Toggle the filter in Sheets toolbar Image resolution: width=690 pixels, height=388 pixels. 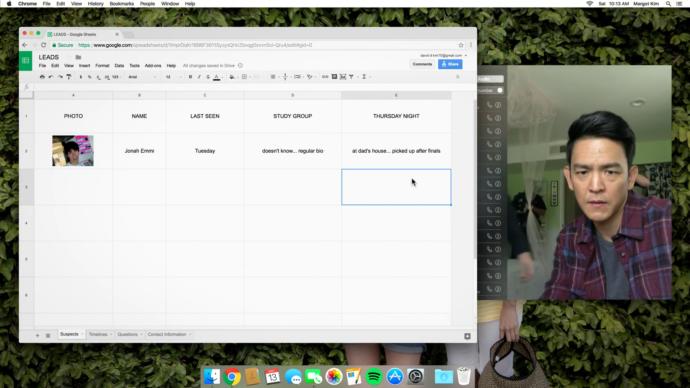click(x=352, y=77)
